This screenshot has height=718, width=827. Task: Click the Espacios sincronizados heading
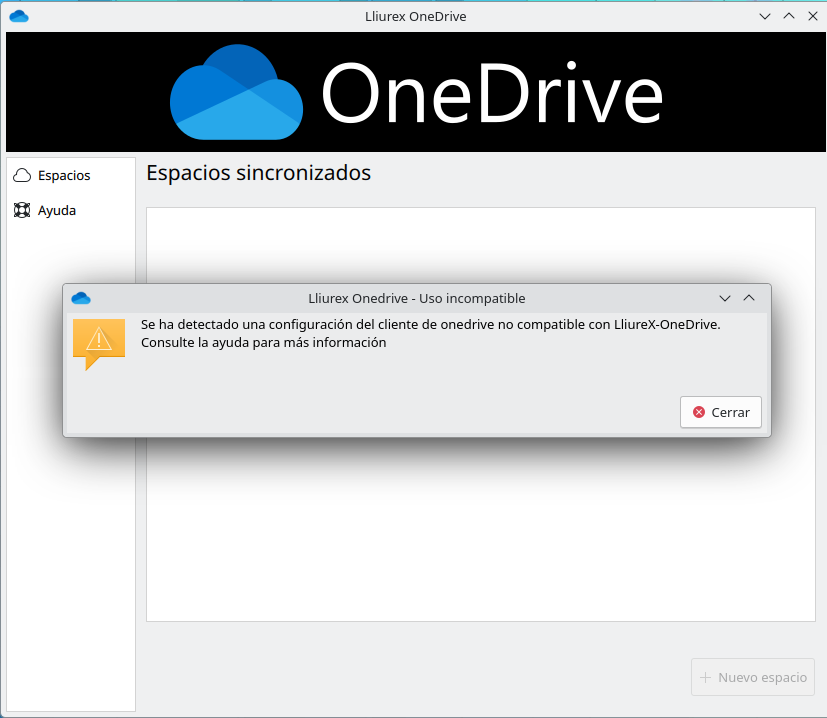(257, 172)
